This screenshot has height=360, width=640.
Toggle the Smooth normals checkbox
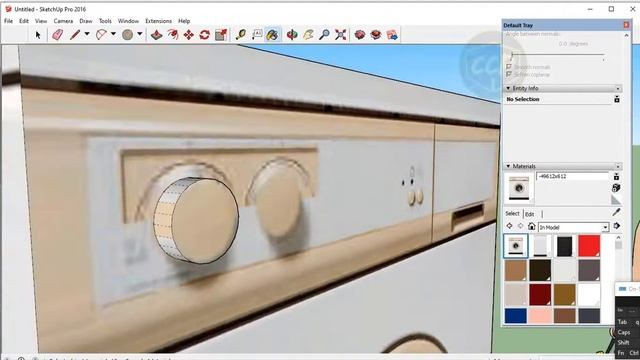(x=509, y=67)
